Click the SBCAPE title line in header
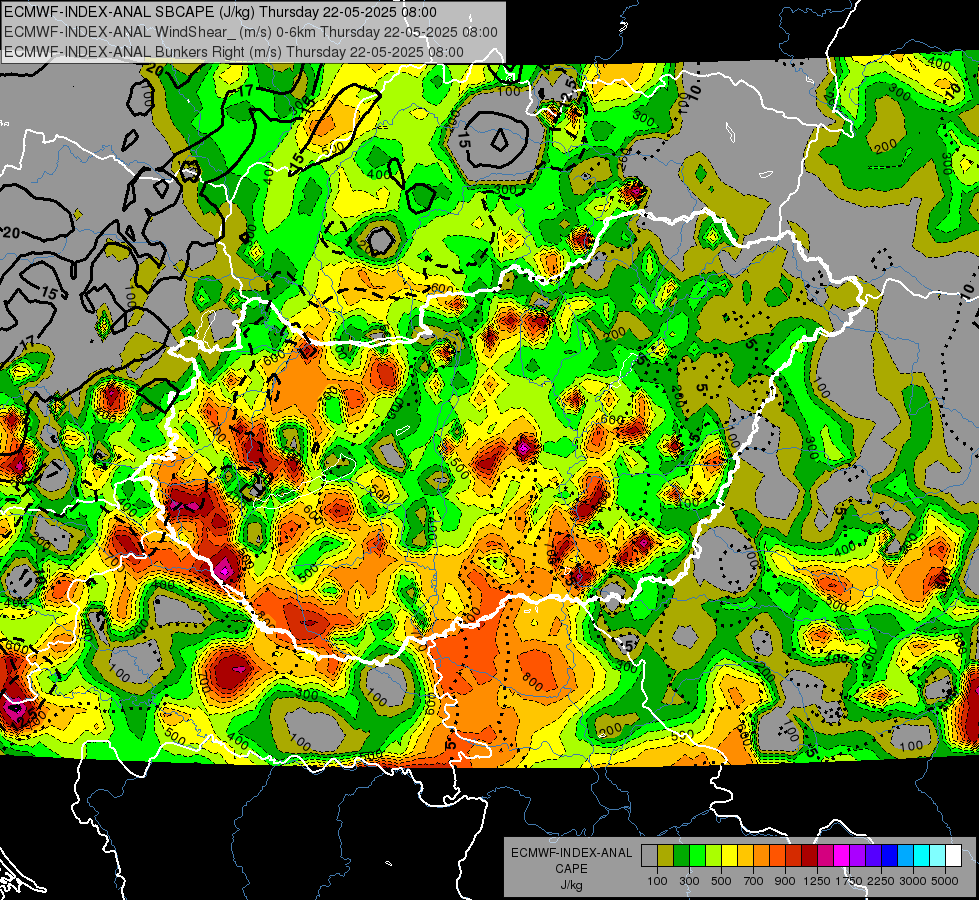The width and height of the screenshot is (979, 900). (x=220, y=12)
